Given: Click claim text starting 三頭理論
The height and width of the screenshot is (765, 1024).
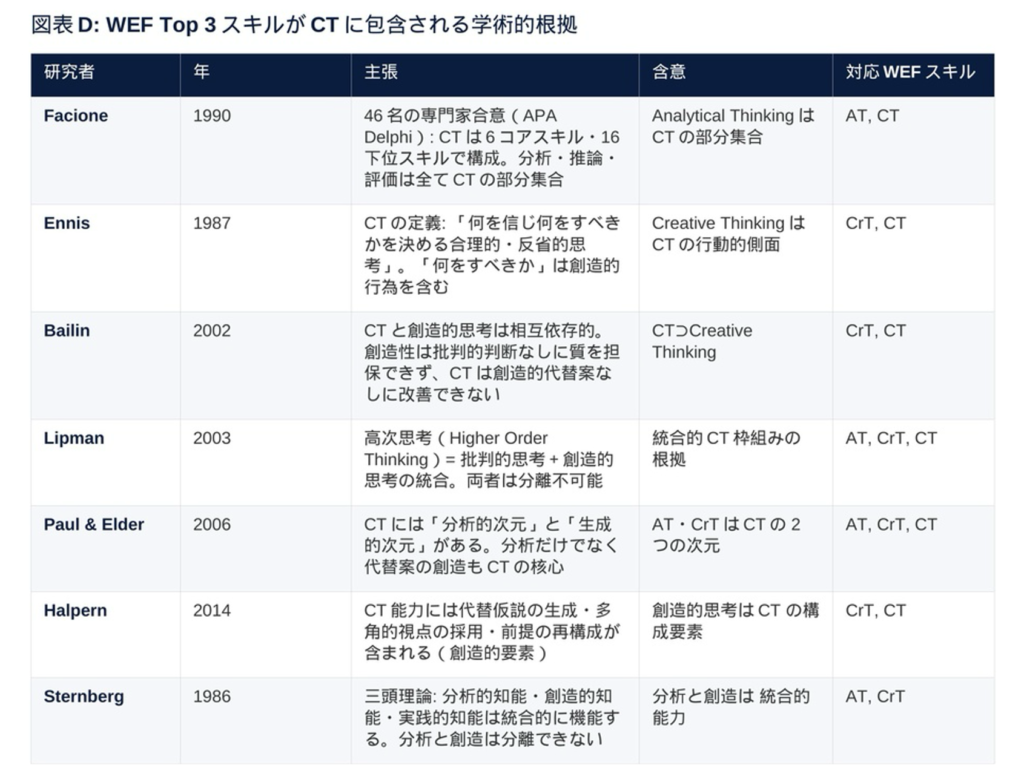Looking at the screenshot, I should click(x=492, y=718).
